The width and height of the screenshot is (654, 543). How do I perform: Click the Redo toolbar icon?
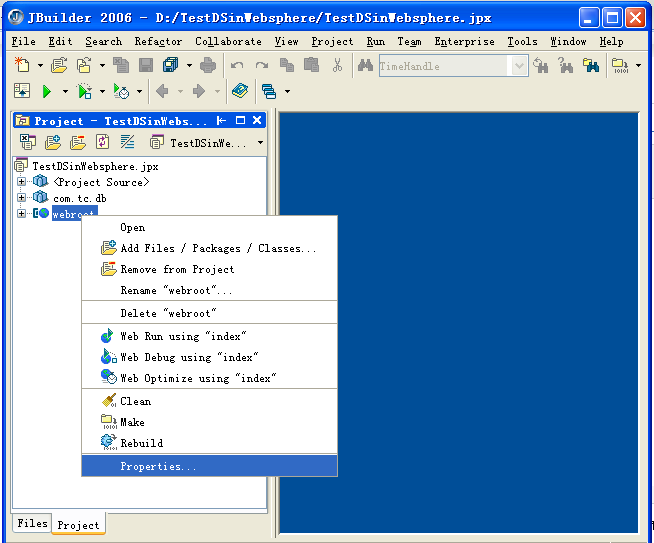point(262,65)
